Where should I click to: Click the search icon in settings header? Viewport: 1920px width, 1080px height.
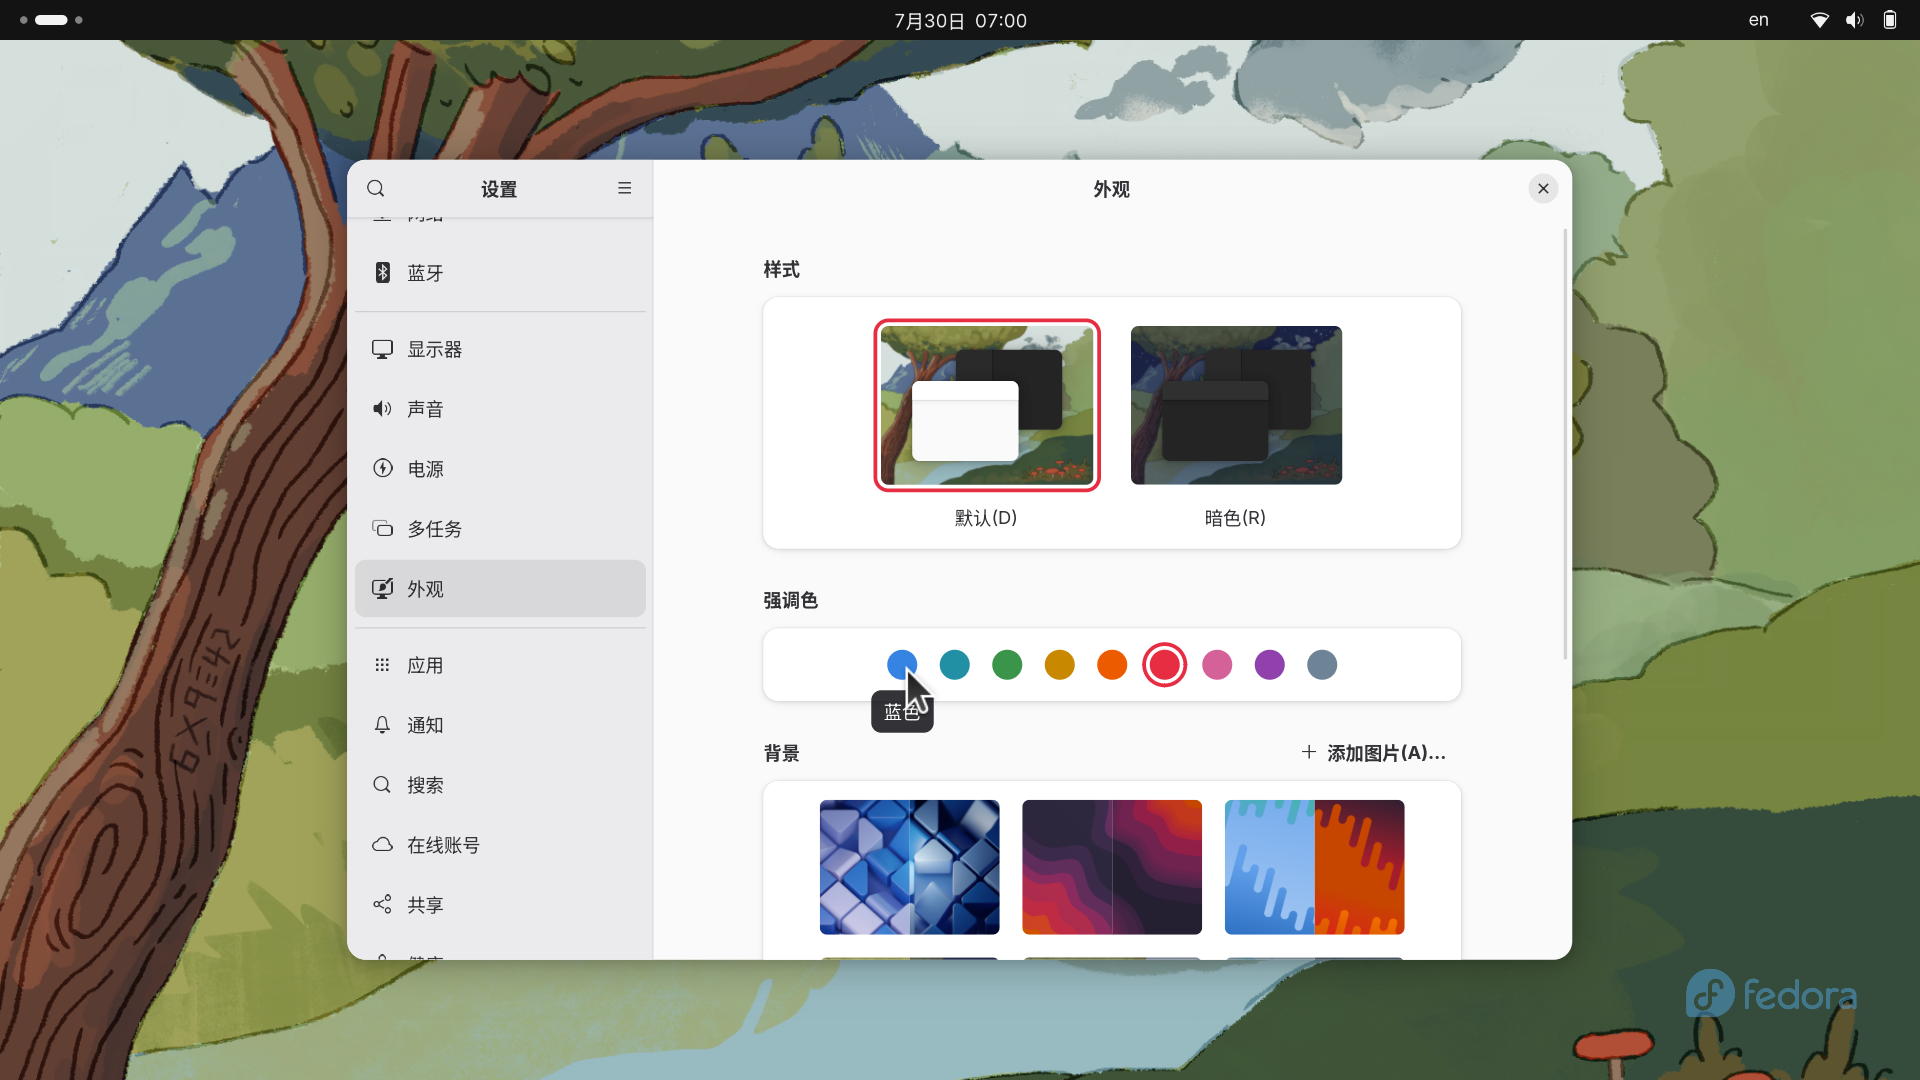click(376, 189)
